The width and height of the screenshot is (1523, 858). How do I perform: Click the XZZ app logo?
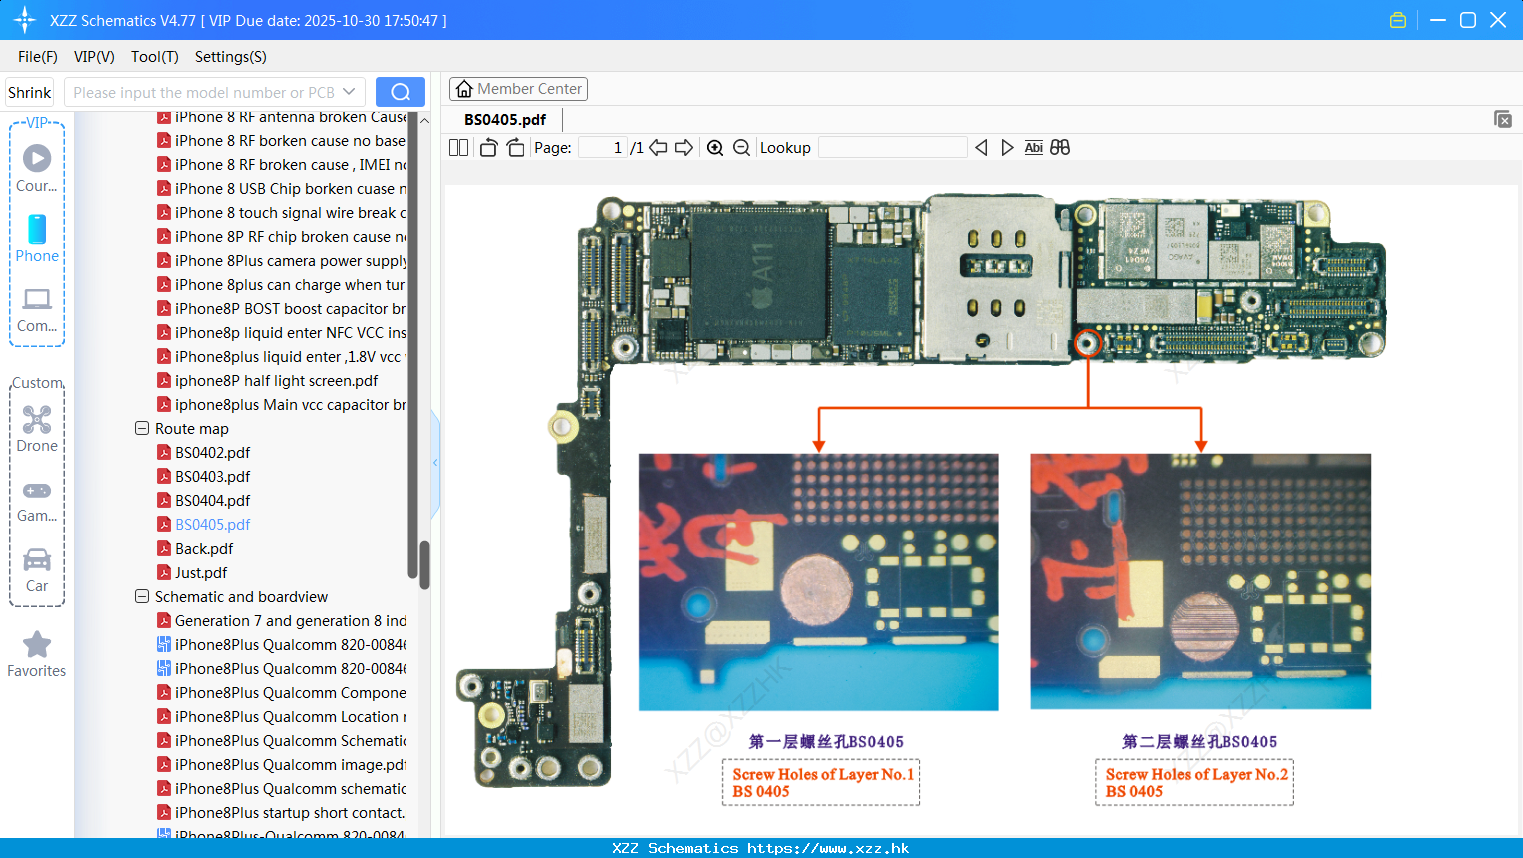[25, 20]
